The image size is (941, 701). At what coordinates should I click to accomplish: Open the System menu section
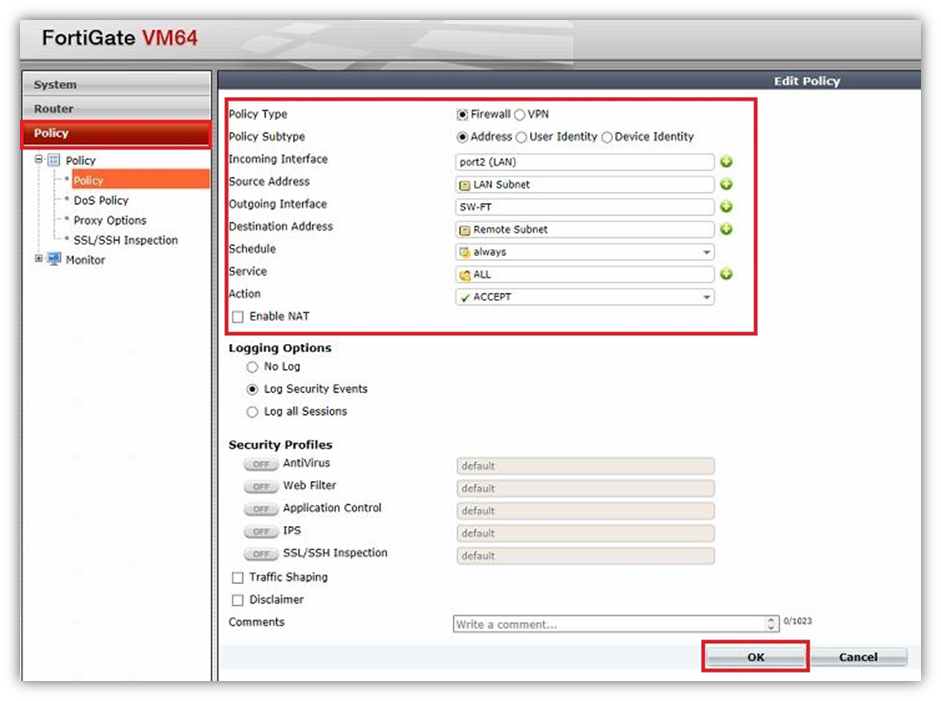tap(116, 84)
